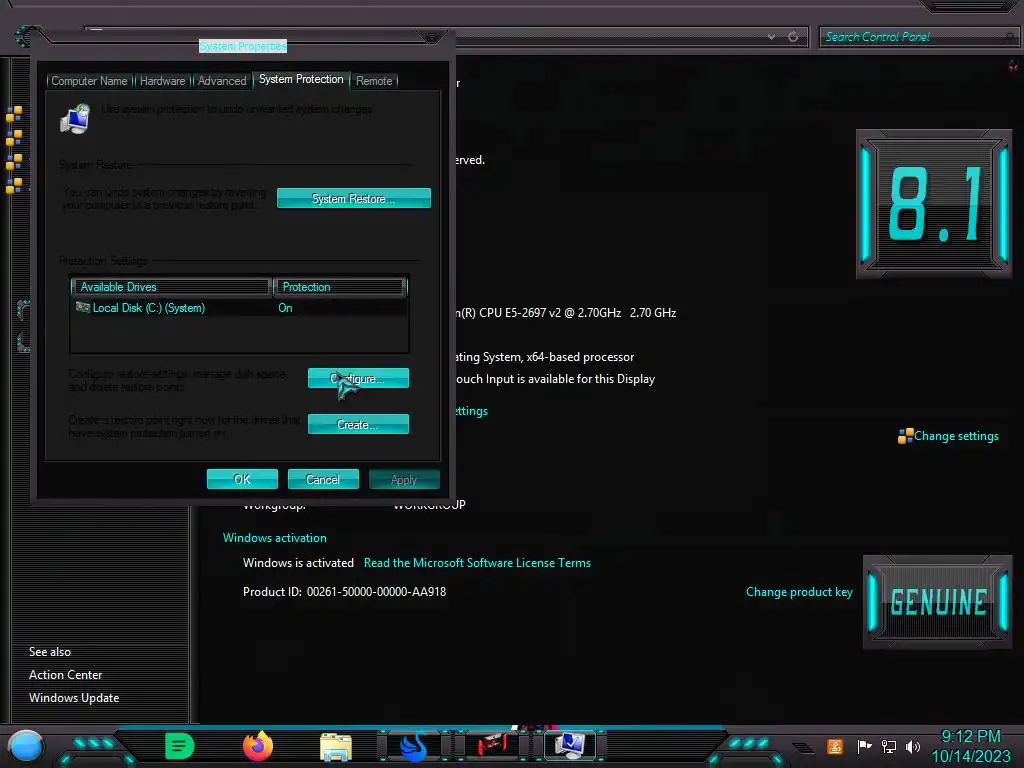
Task: Open Firefox from the taskbar
Action: (258, 746)
